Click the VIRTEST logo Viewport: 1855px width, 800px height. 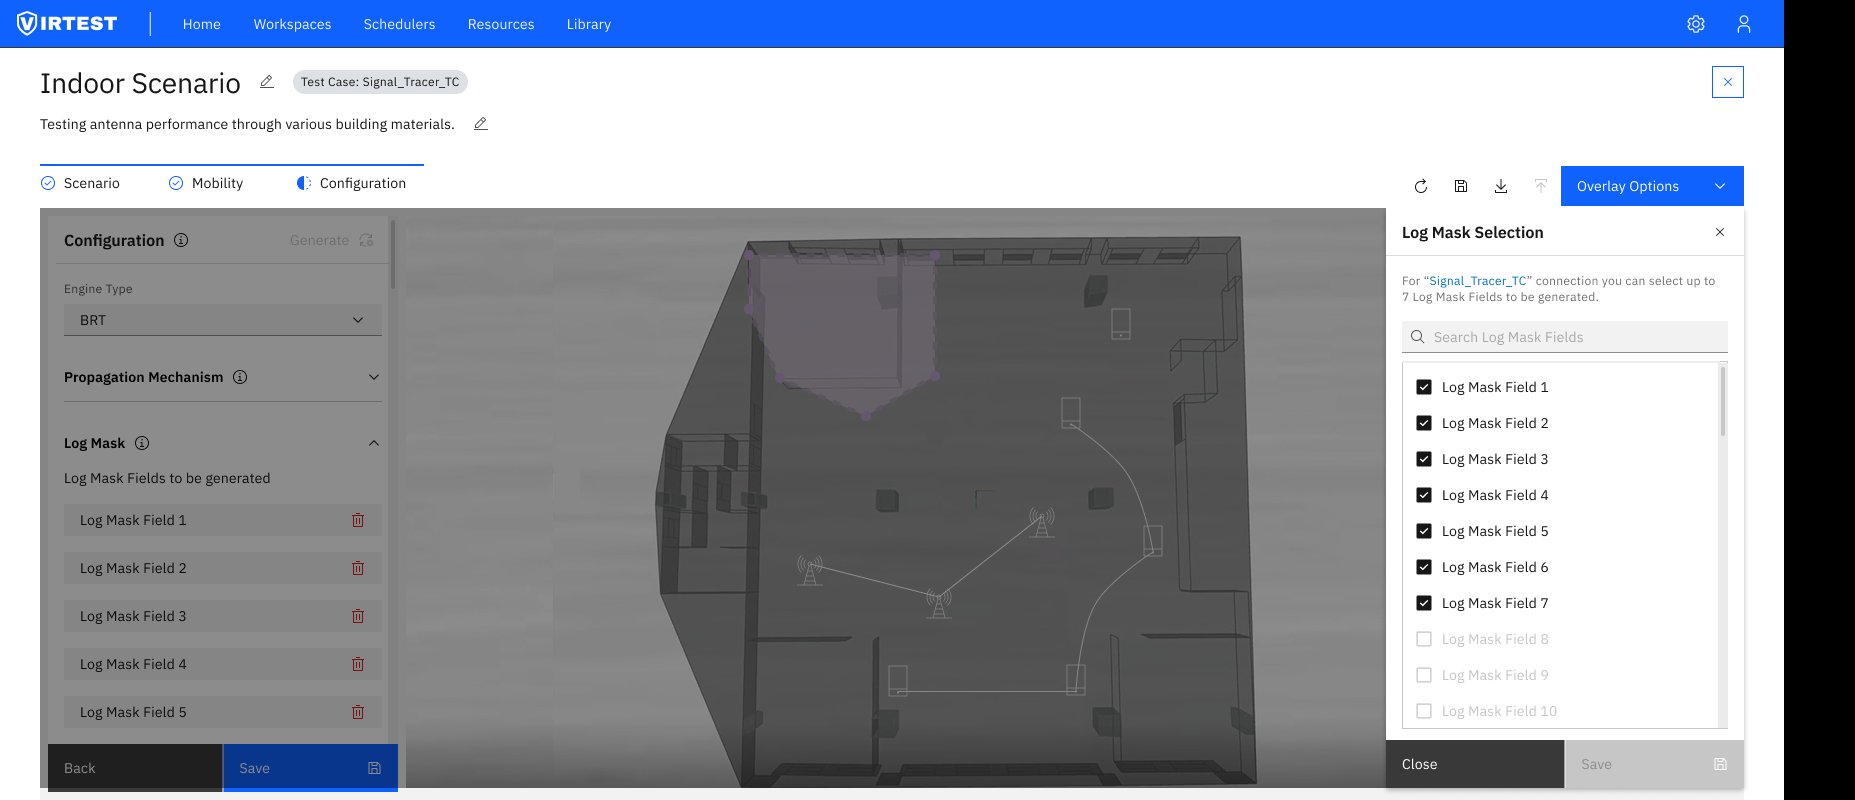pos(67,23)
